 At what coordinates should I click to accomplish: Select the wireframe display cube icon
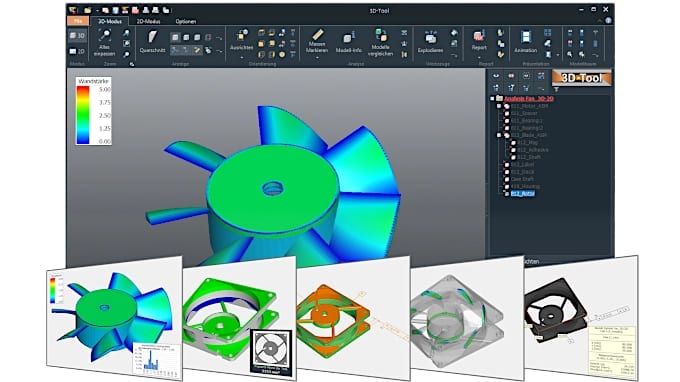click(x=208, y=37)
